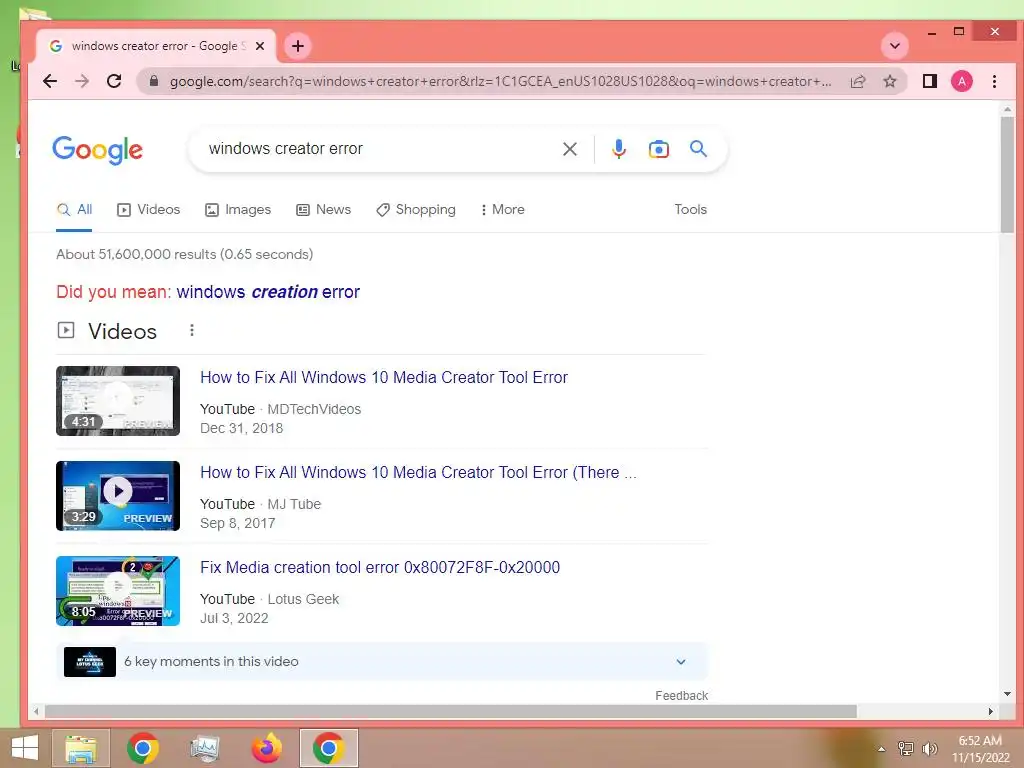Open the resource monitor taskbar icon
This screenshot has height=768, width=1024.
coord(204,748)
